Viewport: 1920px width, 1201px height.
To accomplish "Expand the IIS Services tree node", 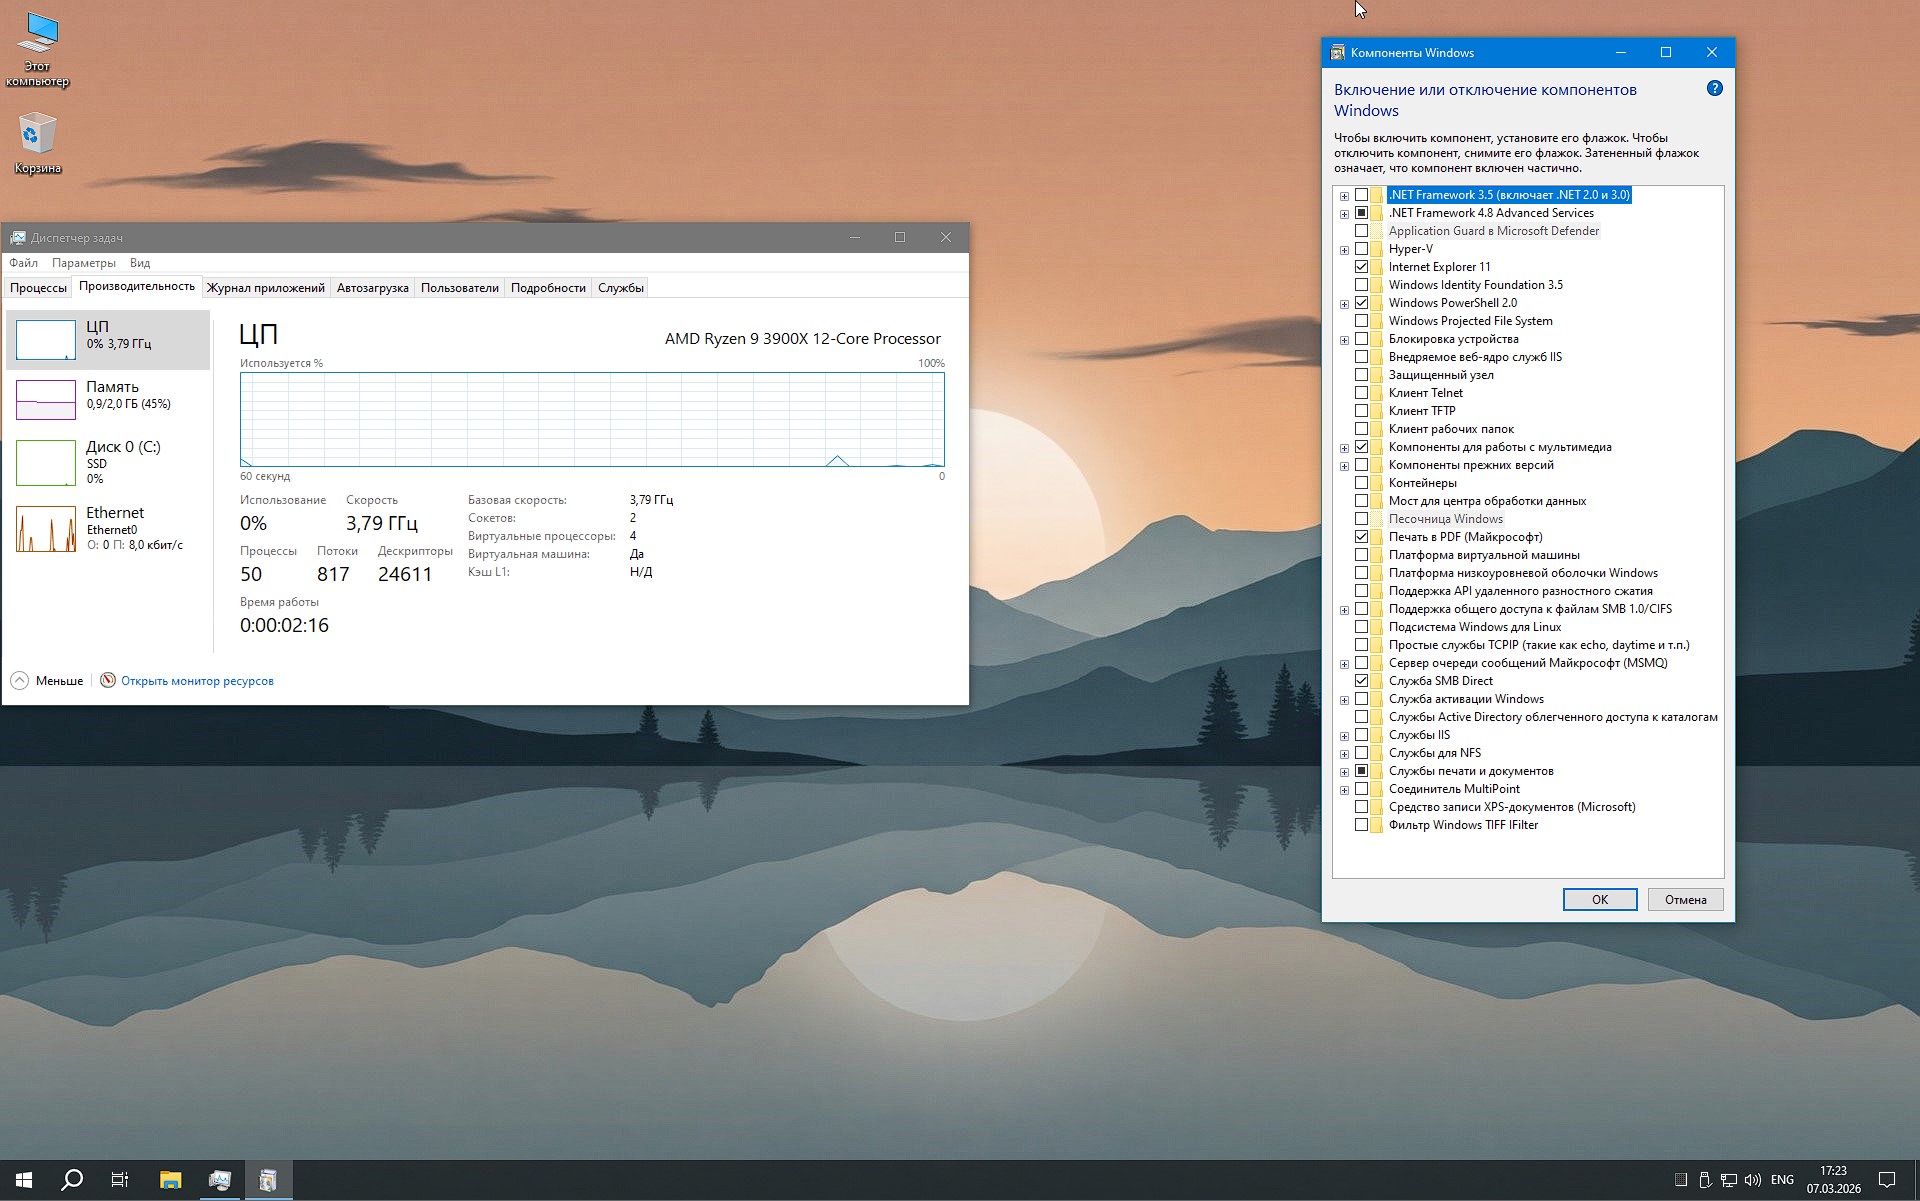I will [x=1344, y=736].
